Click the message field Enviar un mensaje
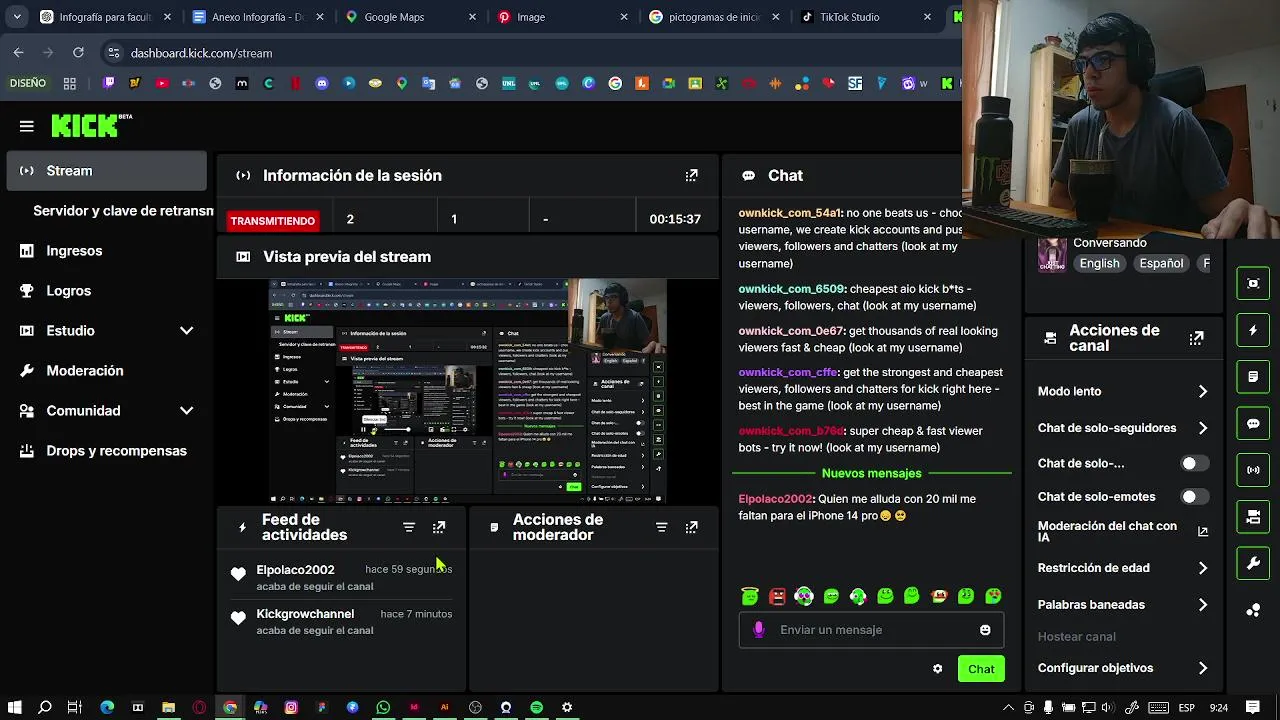Screen dimensions: 1280x720 870,630
